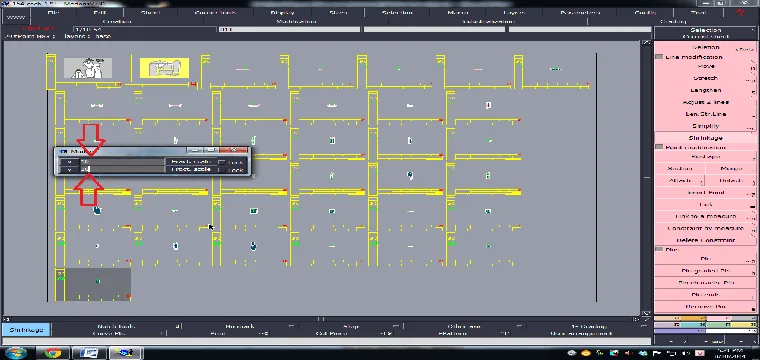Open the File menu
The image size is (760, 360).
pos(53,13)
